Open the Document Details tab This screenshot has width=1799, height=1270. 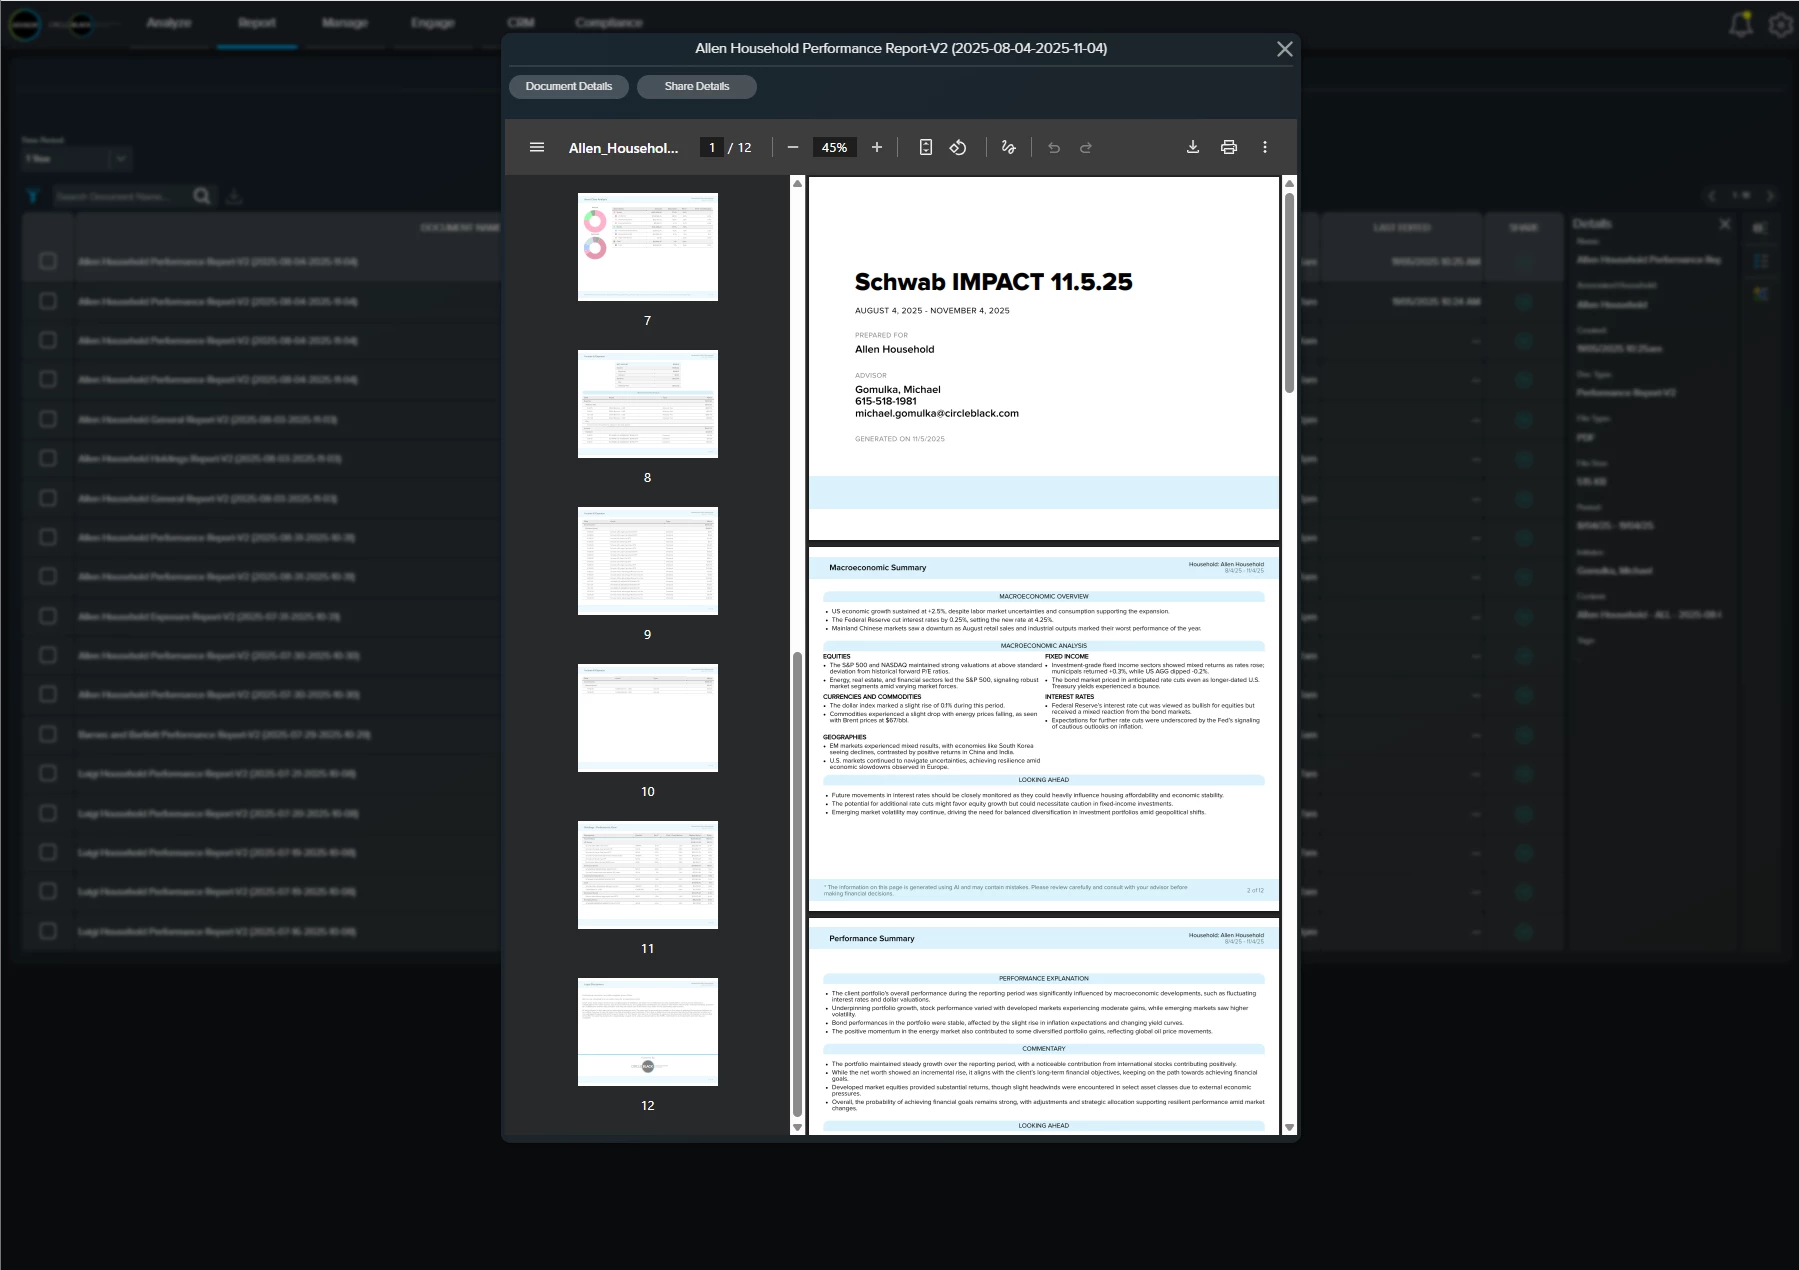coord(569,86)
